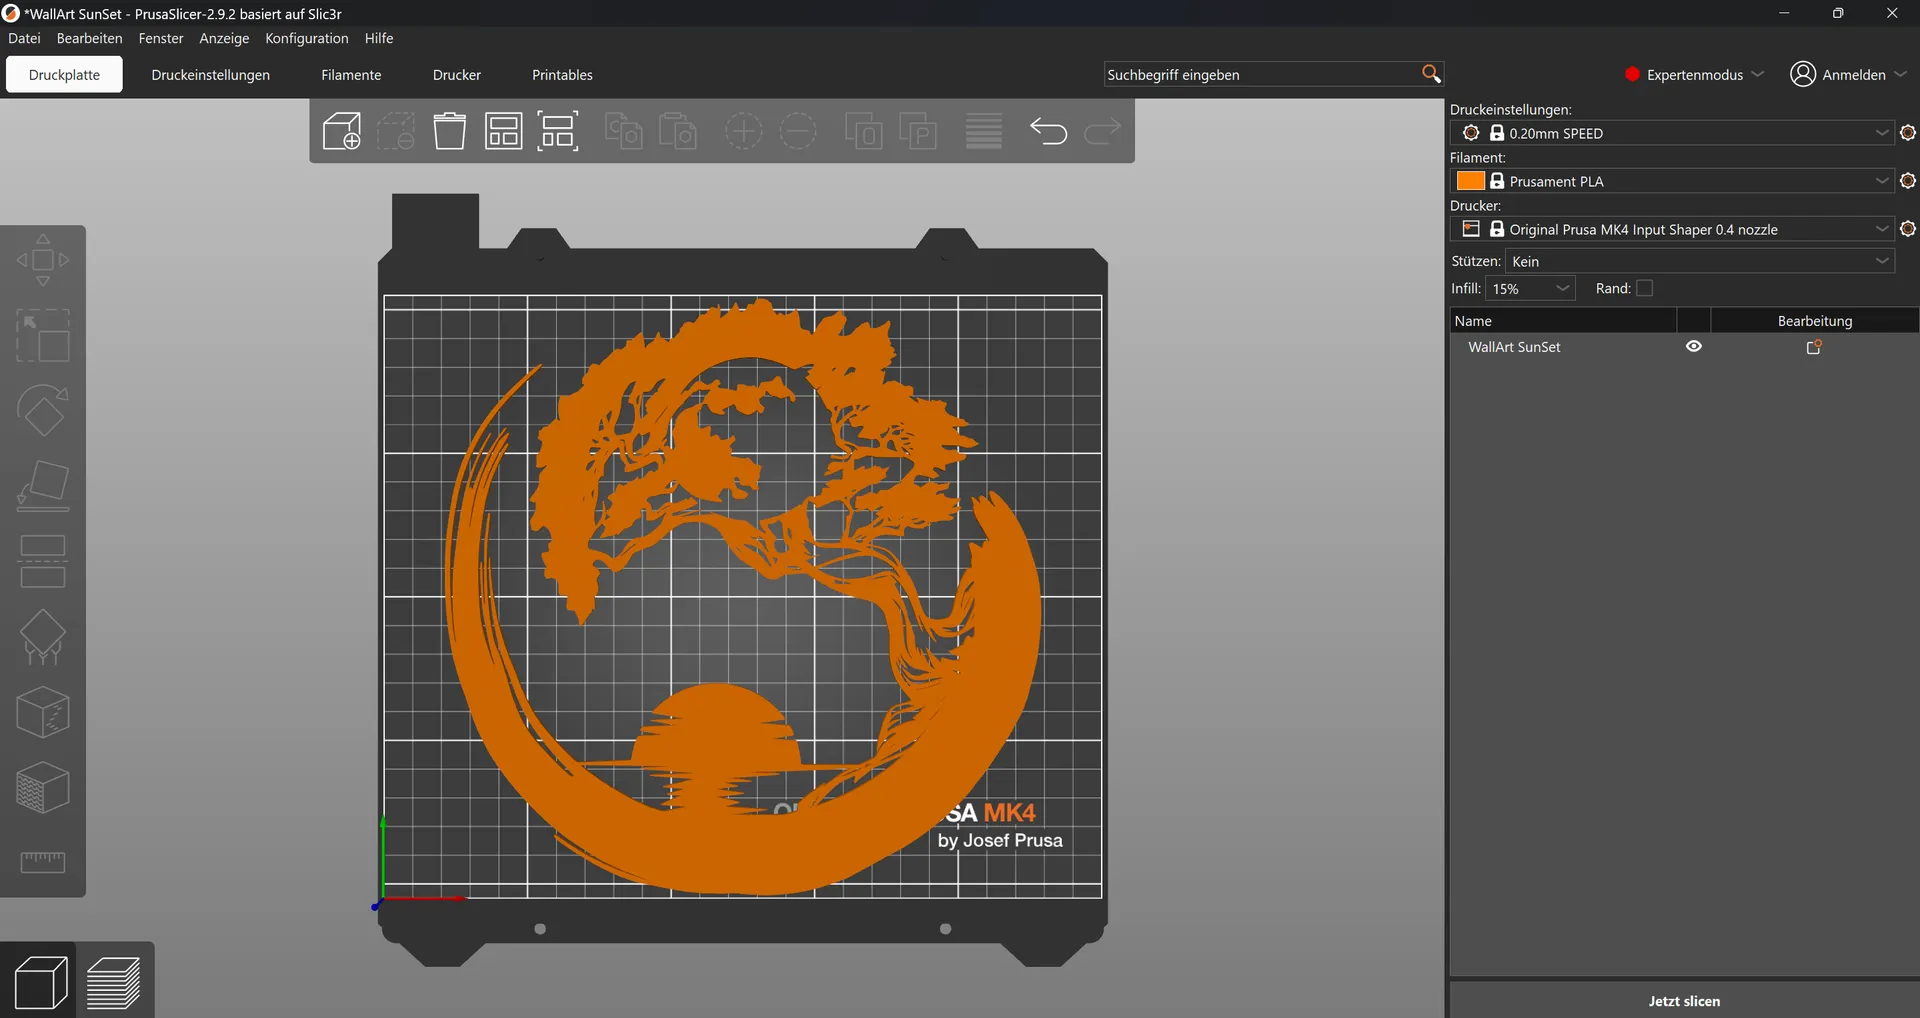The width and height of the screenshot is (1920, 1018).
Task: Hide WallArt SunSet via eye icon
Action: 1694,346
